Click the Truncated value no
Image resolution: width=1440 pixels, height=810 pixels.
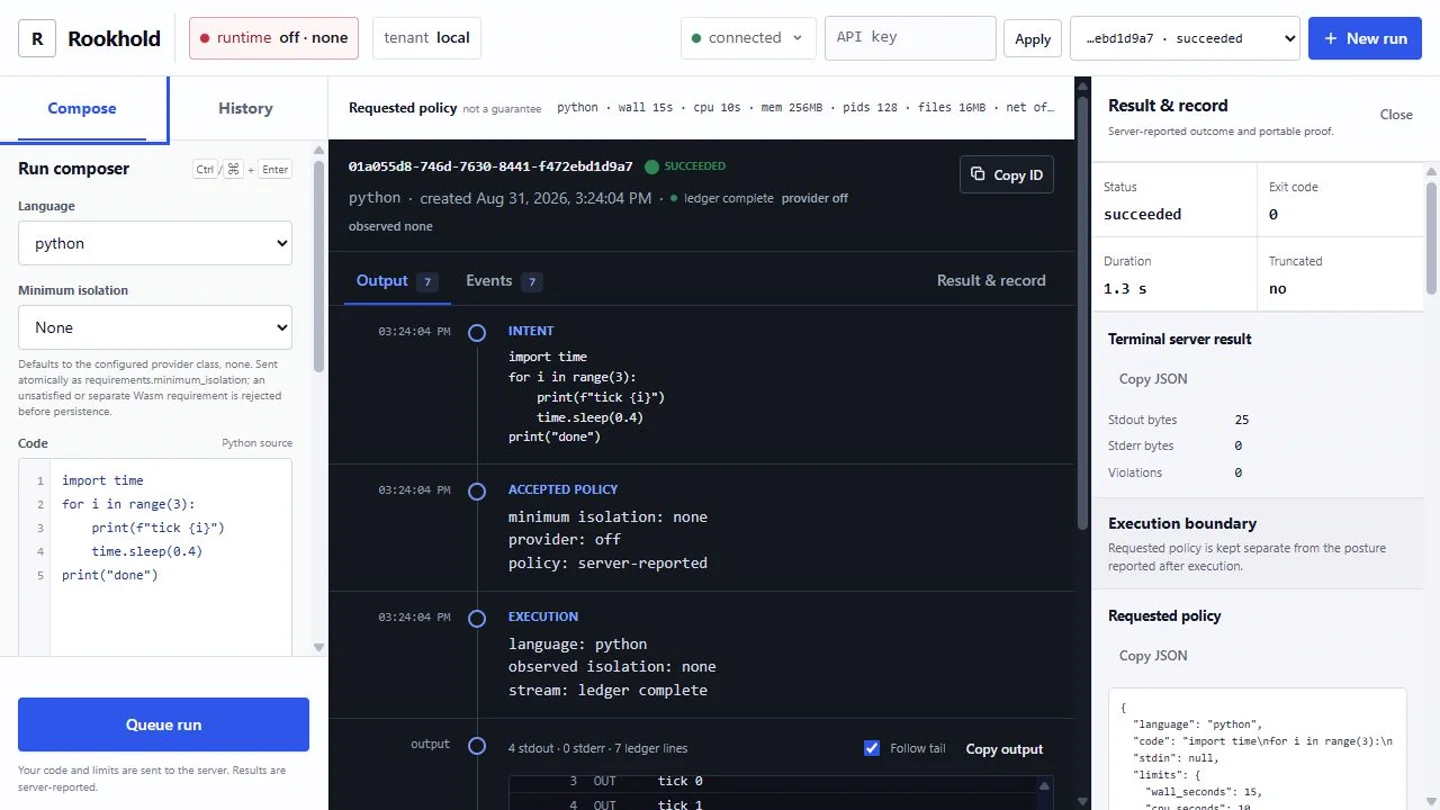click(1278, 289)
